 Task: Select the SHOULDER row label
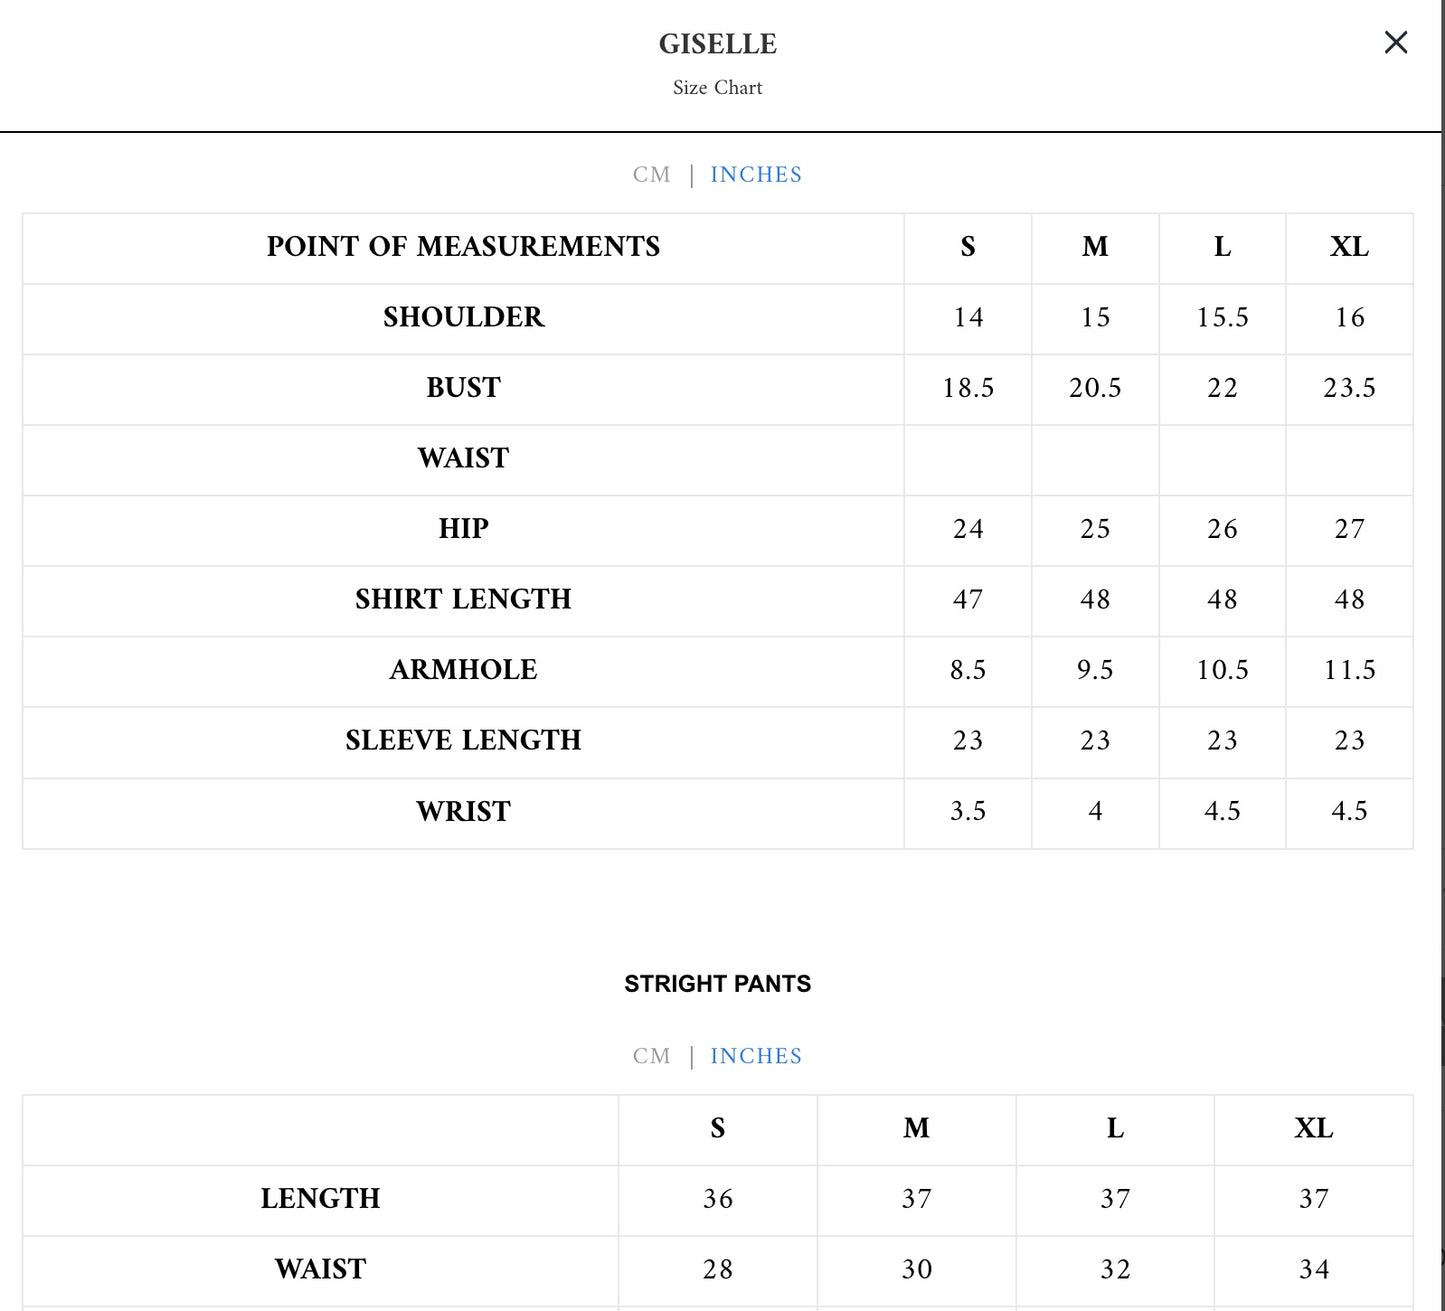[463, 318]
